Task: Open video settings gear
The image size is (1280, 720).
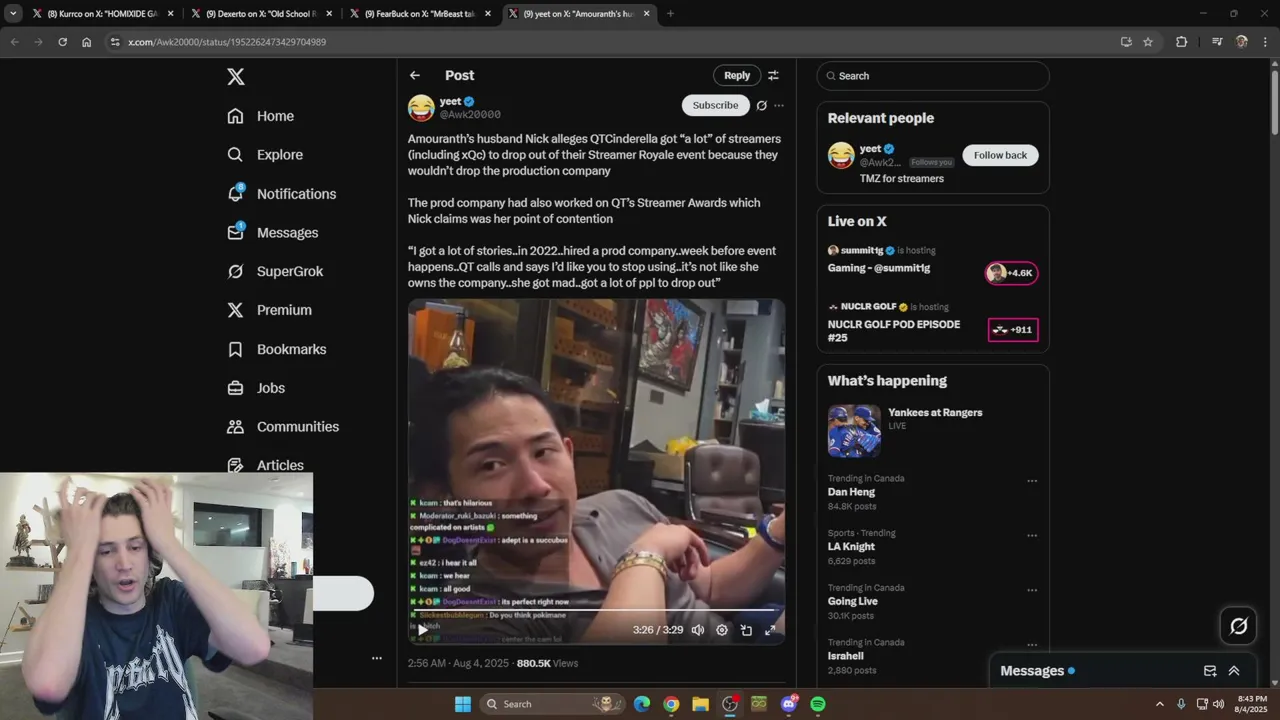Action: tap(722, 630)
